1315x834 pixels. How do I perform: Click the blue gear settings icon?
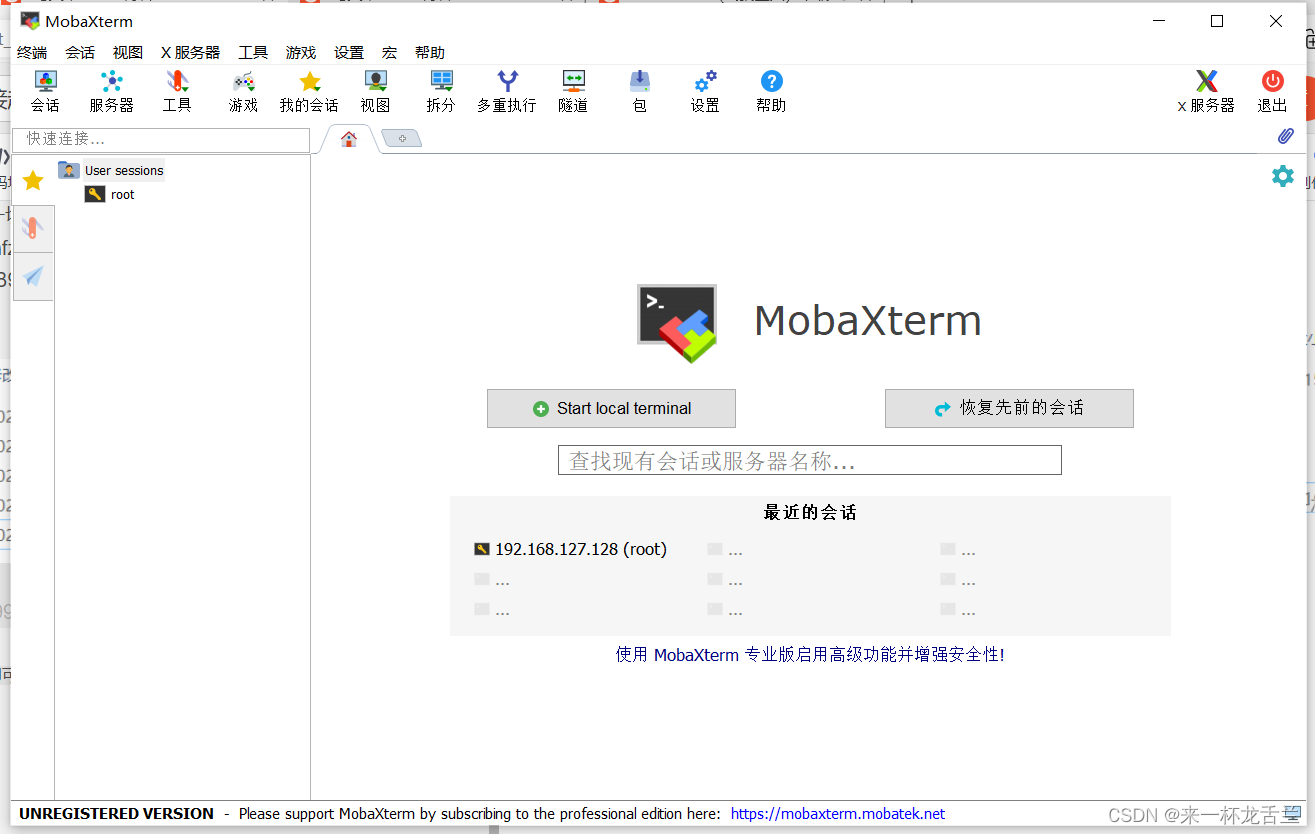click(1282, 177)
